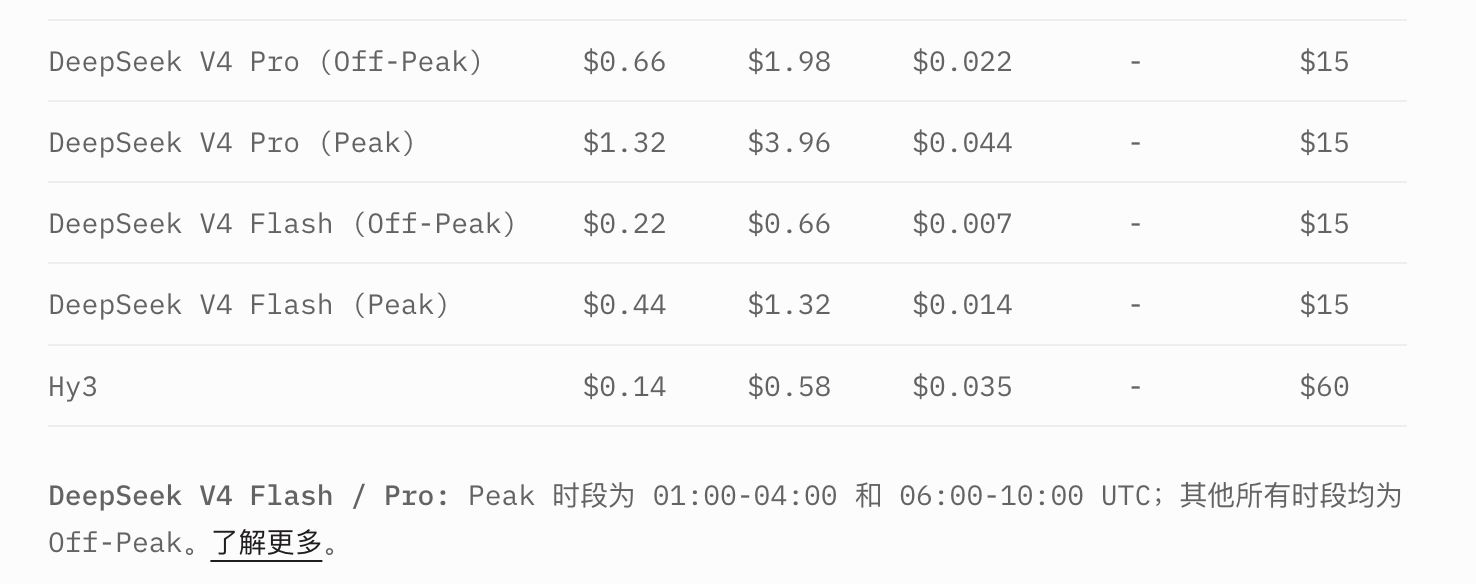Screen dimensions: 1476x584
Task: Select DeepSeek V4 Flash (Off-Peak) model name
Action: pyautogui.click(x=283, y=224)
